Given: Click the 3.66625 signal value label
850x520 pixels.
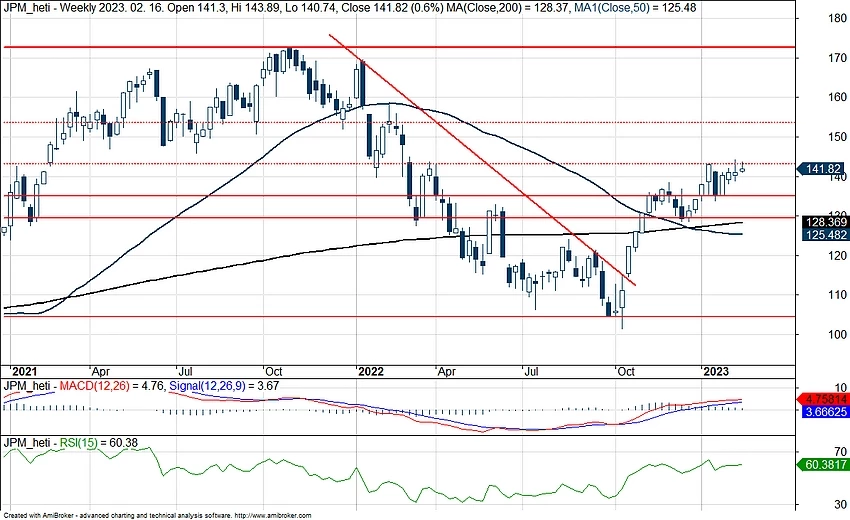Looking at the screenshot, I should pyautogui.click(x=824, y=412).
